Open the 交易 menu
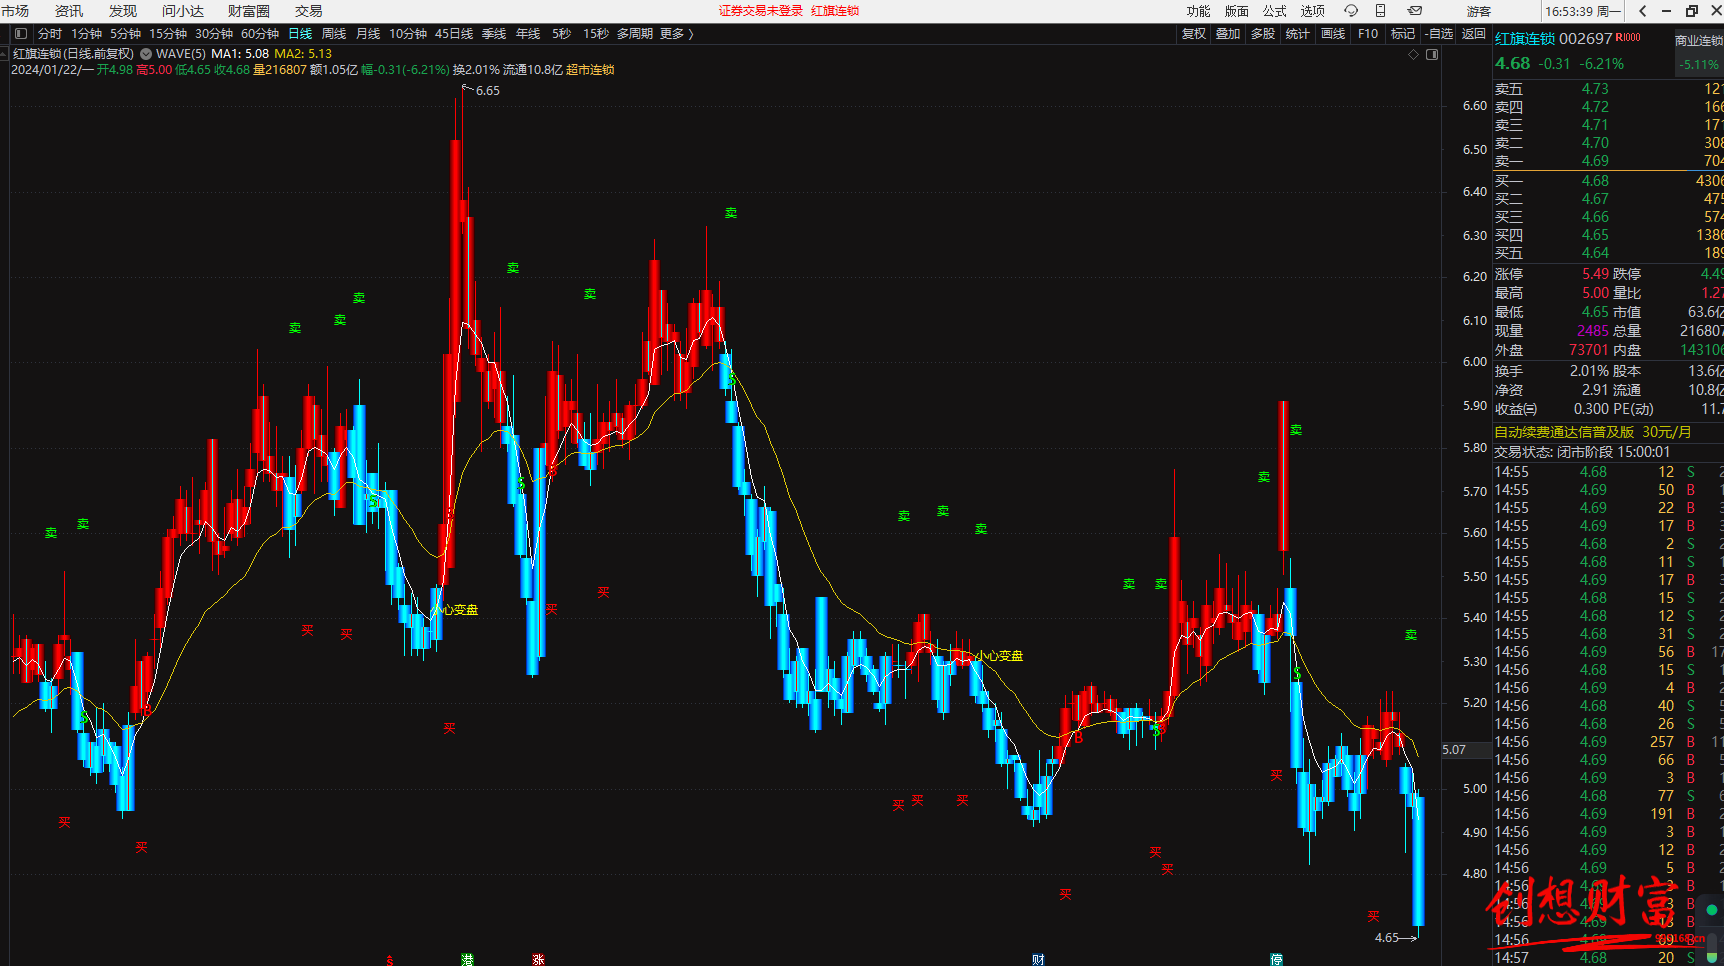Screen dimensions: 1724x966 (309, 11)
